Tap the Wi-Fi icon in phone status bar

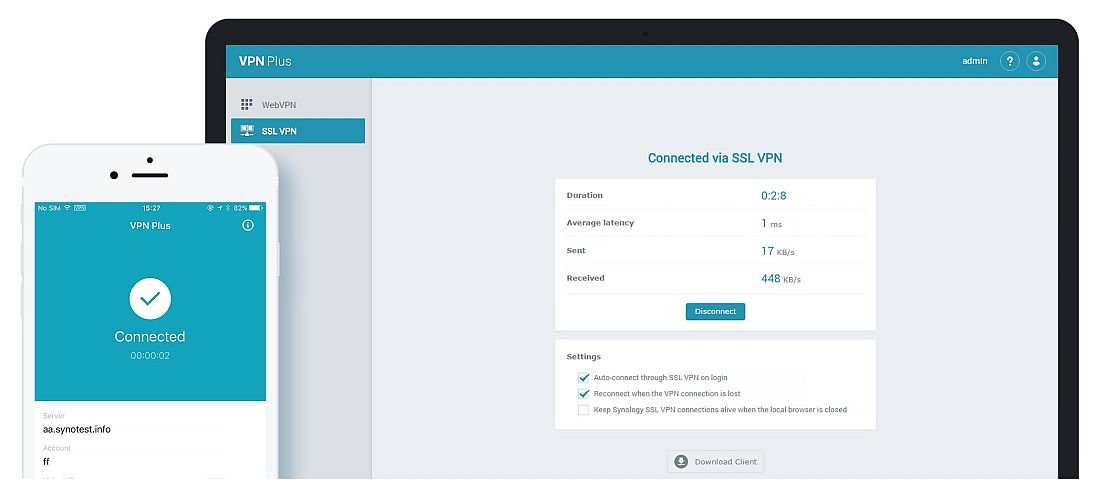coord(67,208)
